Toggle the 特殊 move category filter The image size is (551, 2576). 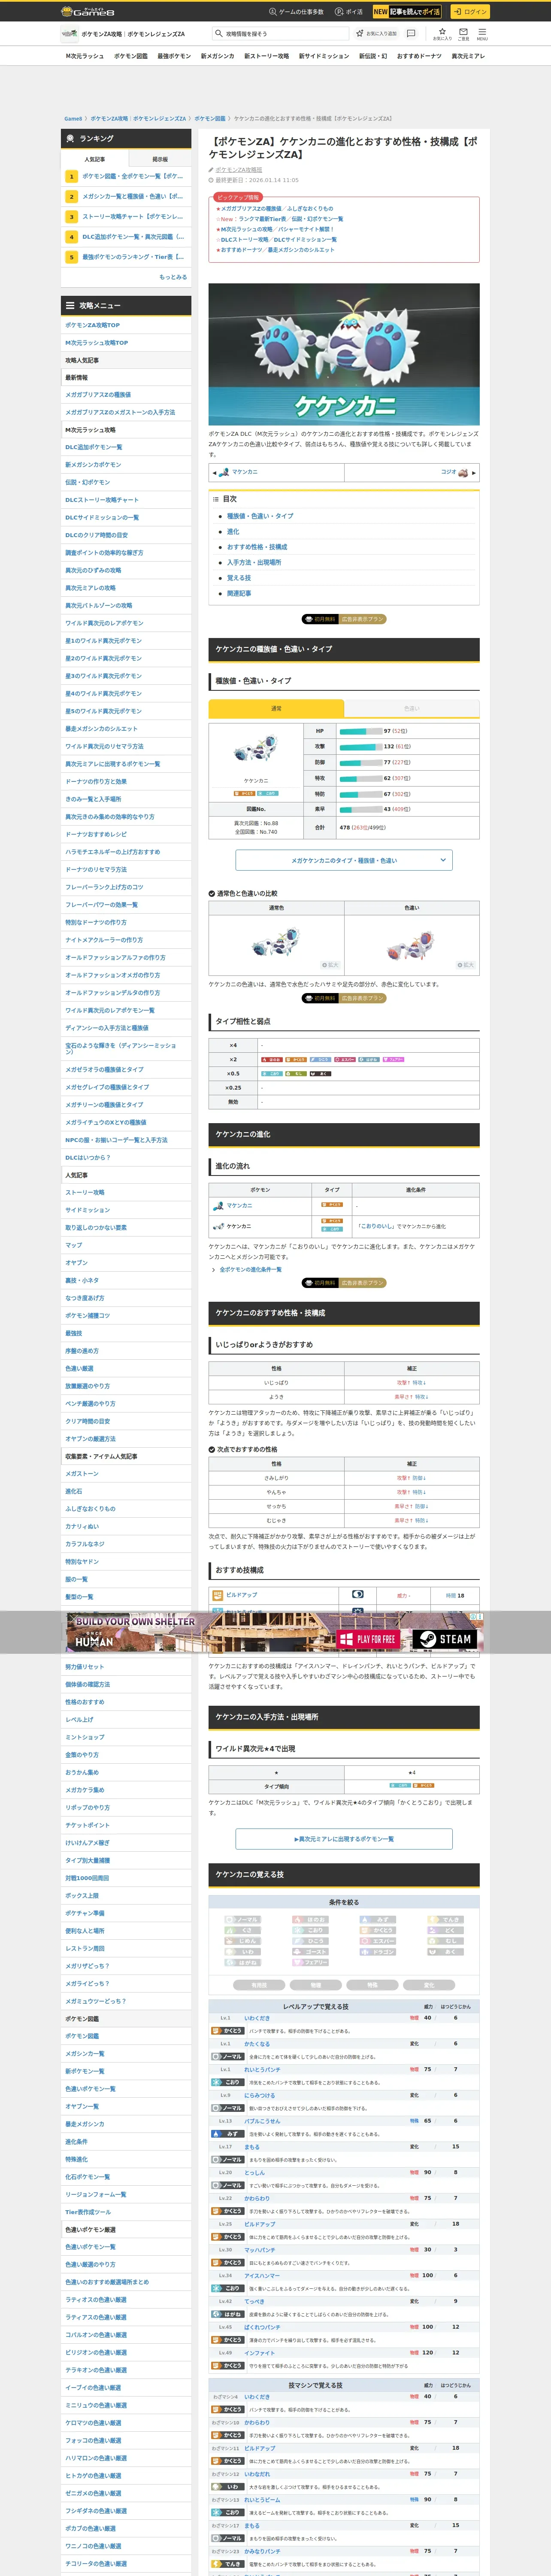(x=372, y=1985)
